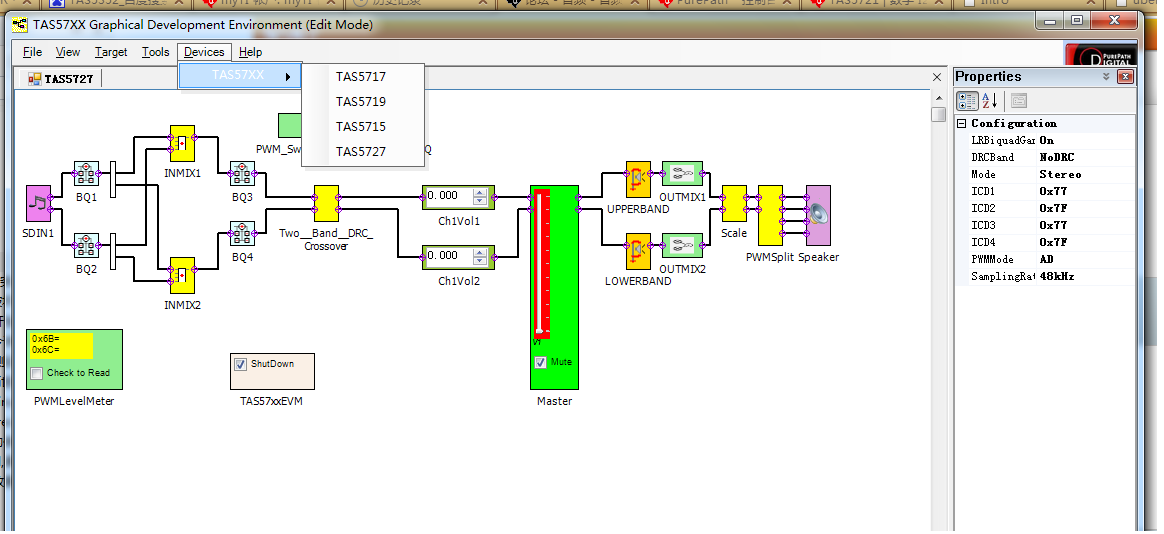Click the Ch1Vol2 value field
1164x534 pixels.
pos(449,255)
